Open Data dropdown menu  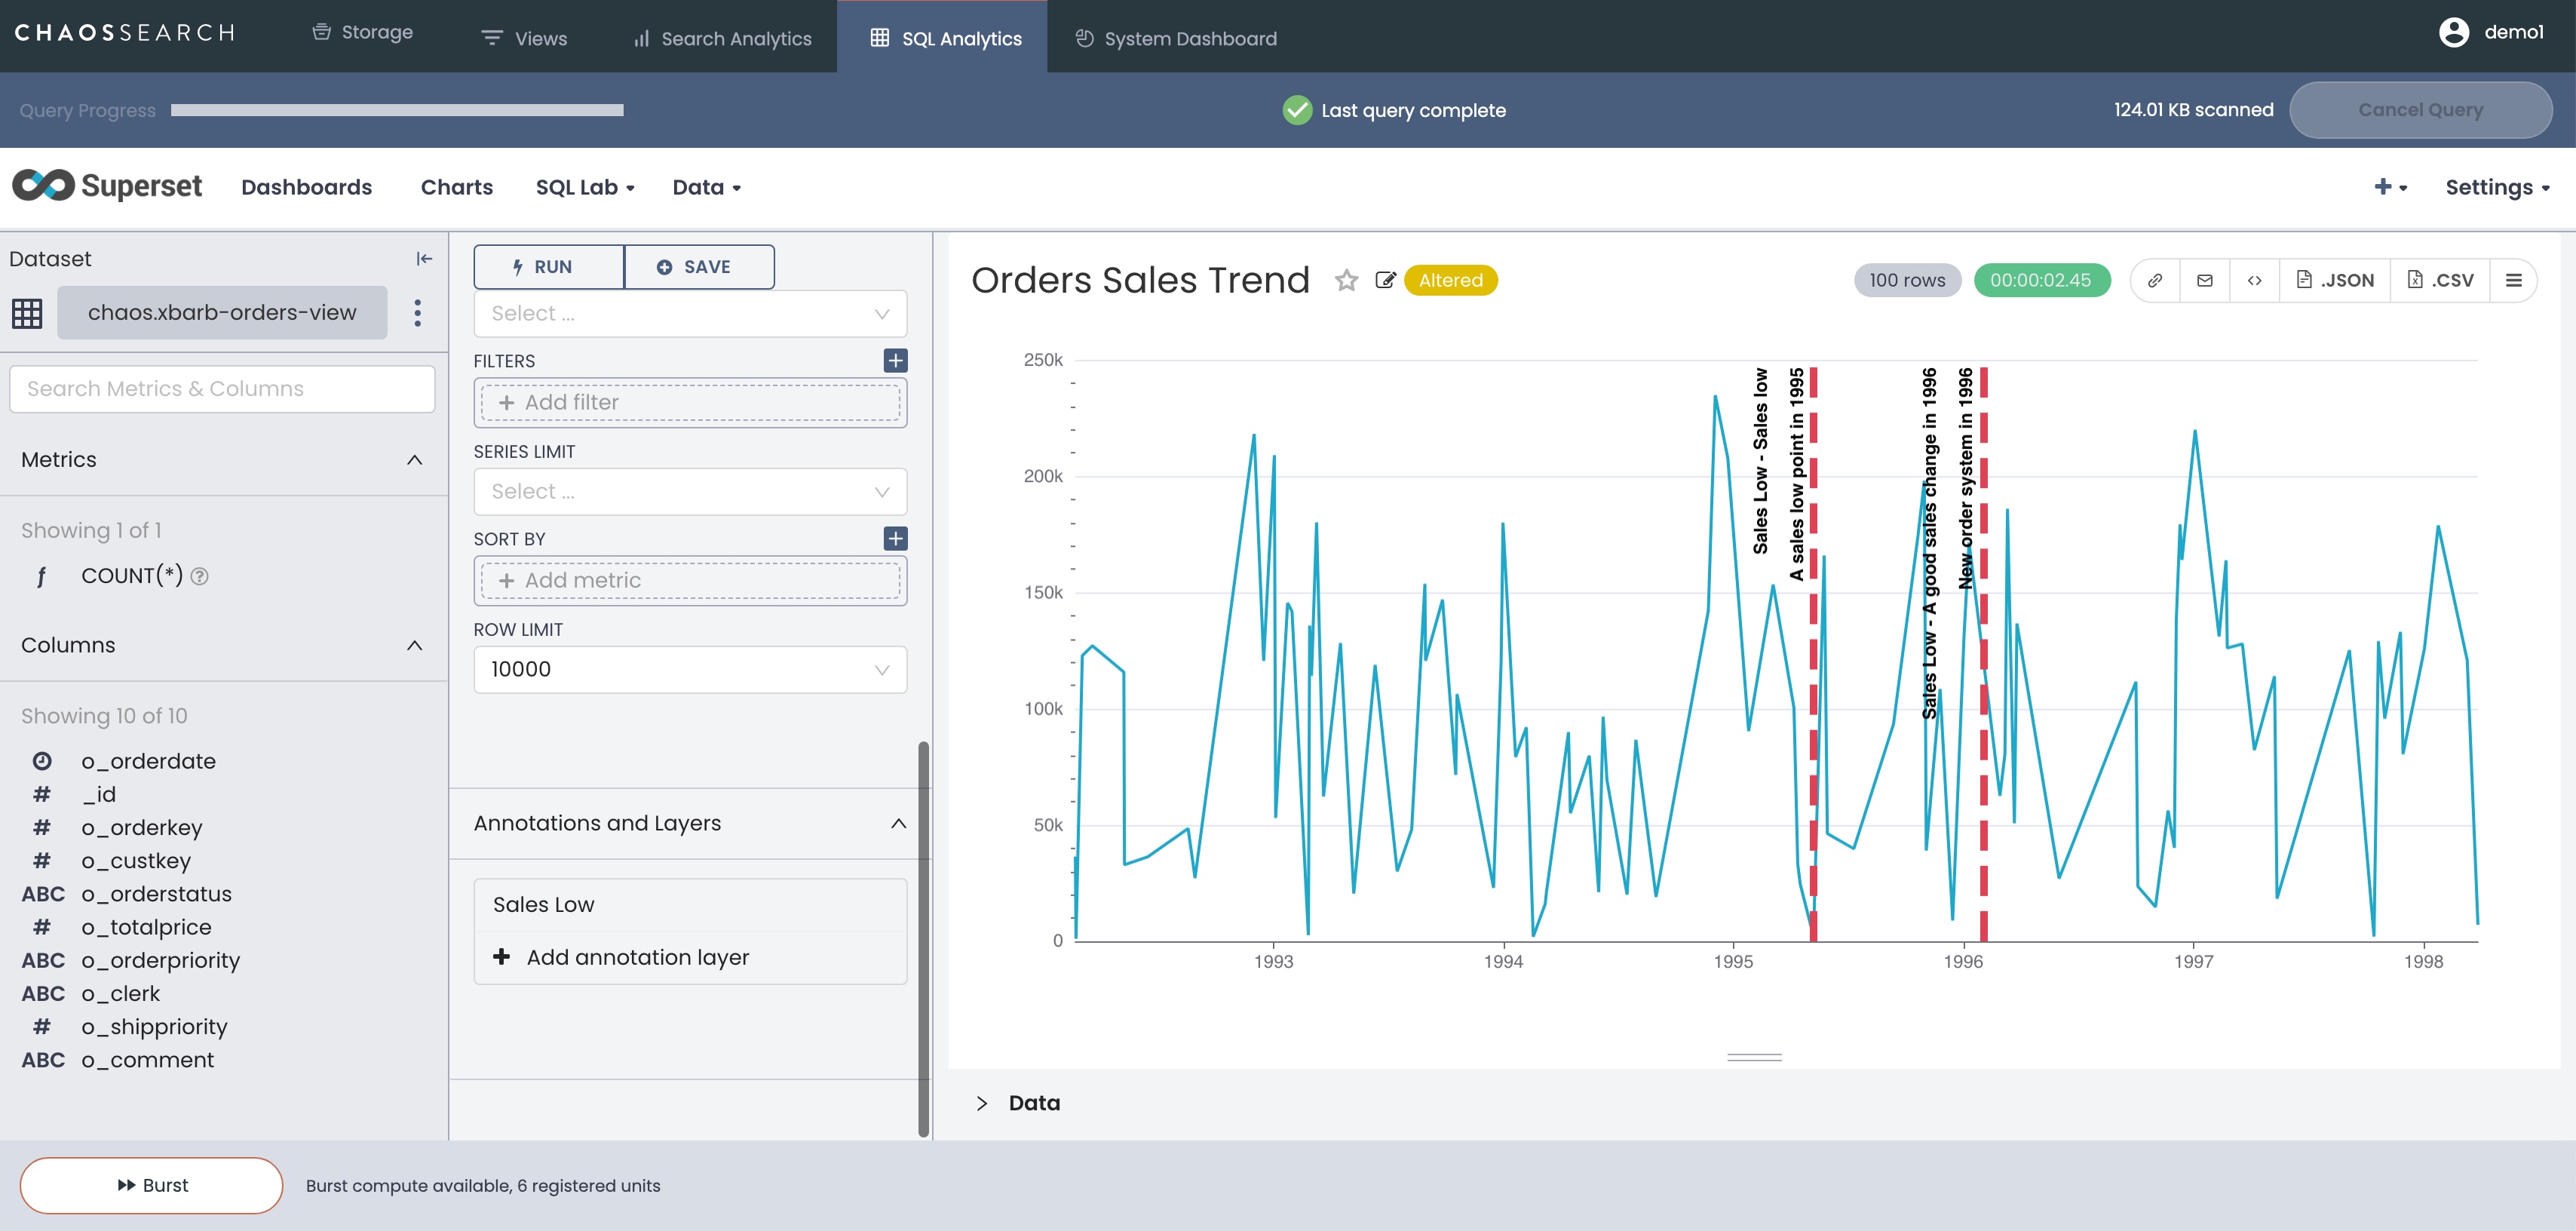707,187
